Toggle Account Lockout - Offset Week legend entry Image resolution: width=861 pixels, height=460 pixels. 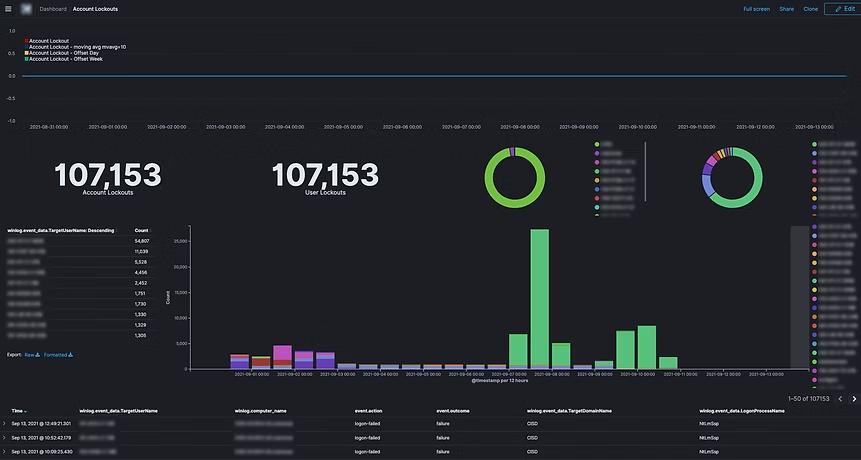point(64,59)
